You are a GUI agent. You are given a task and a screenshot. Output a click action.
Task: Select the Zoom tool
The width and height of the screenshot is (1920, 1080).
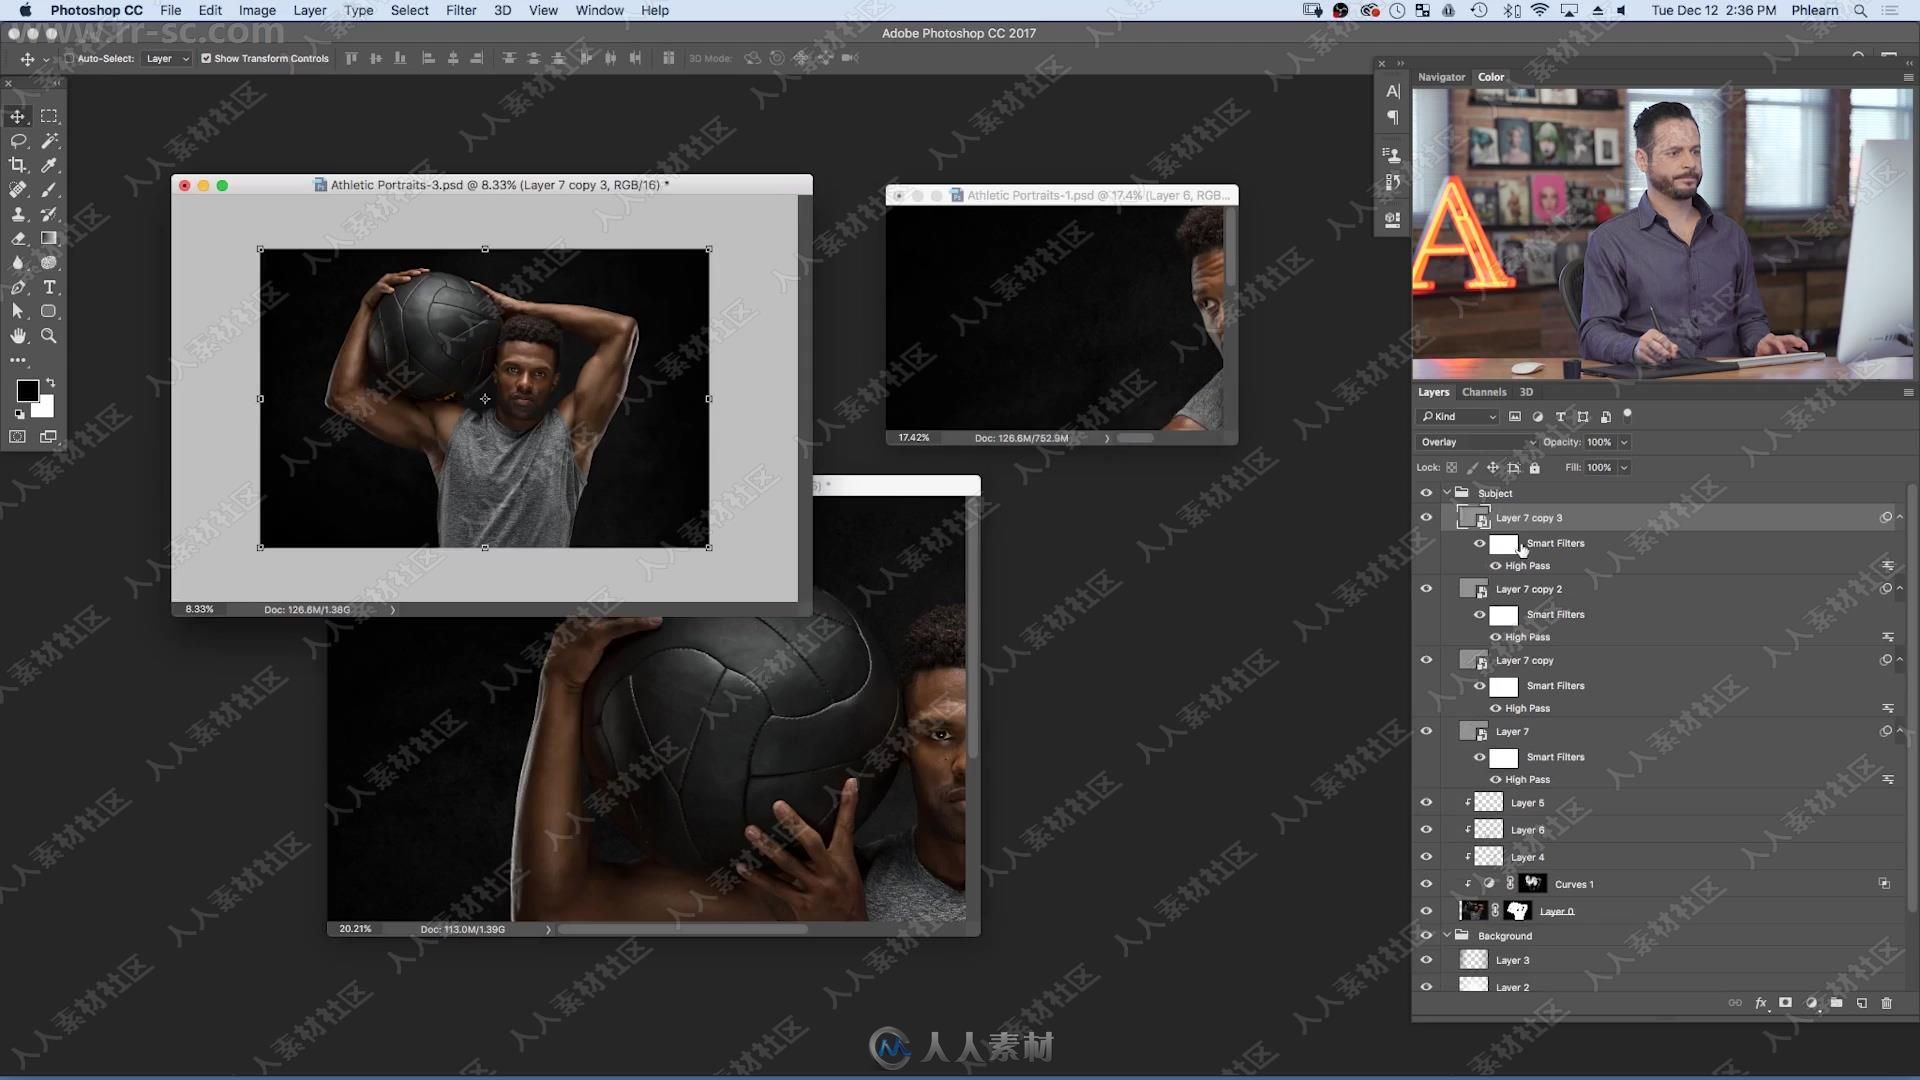pos(49,336)
